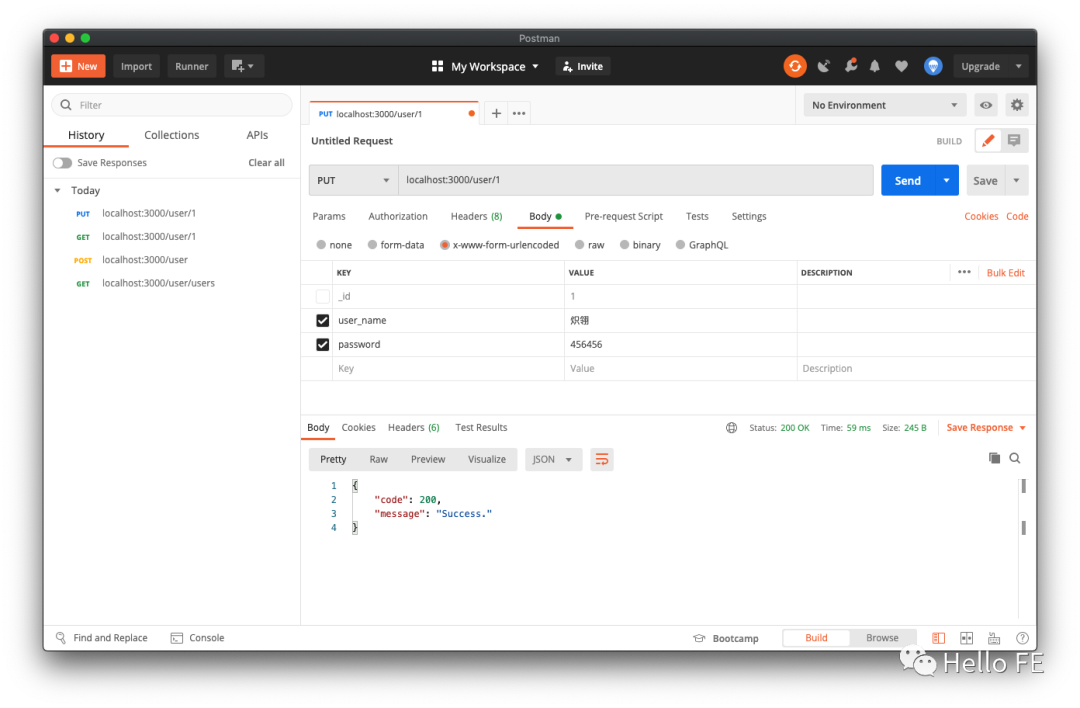Switch to two-pane view icon

(x=966, y=638)
